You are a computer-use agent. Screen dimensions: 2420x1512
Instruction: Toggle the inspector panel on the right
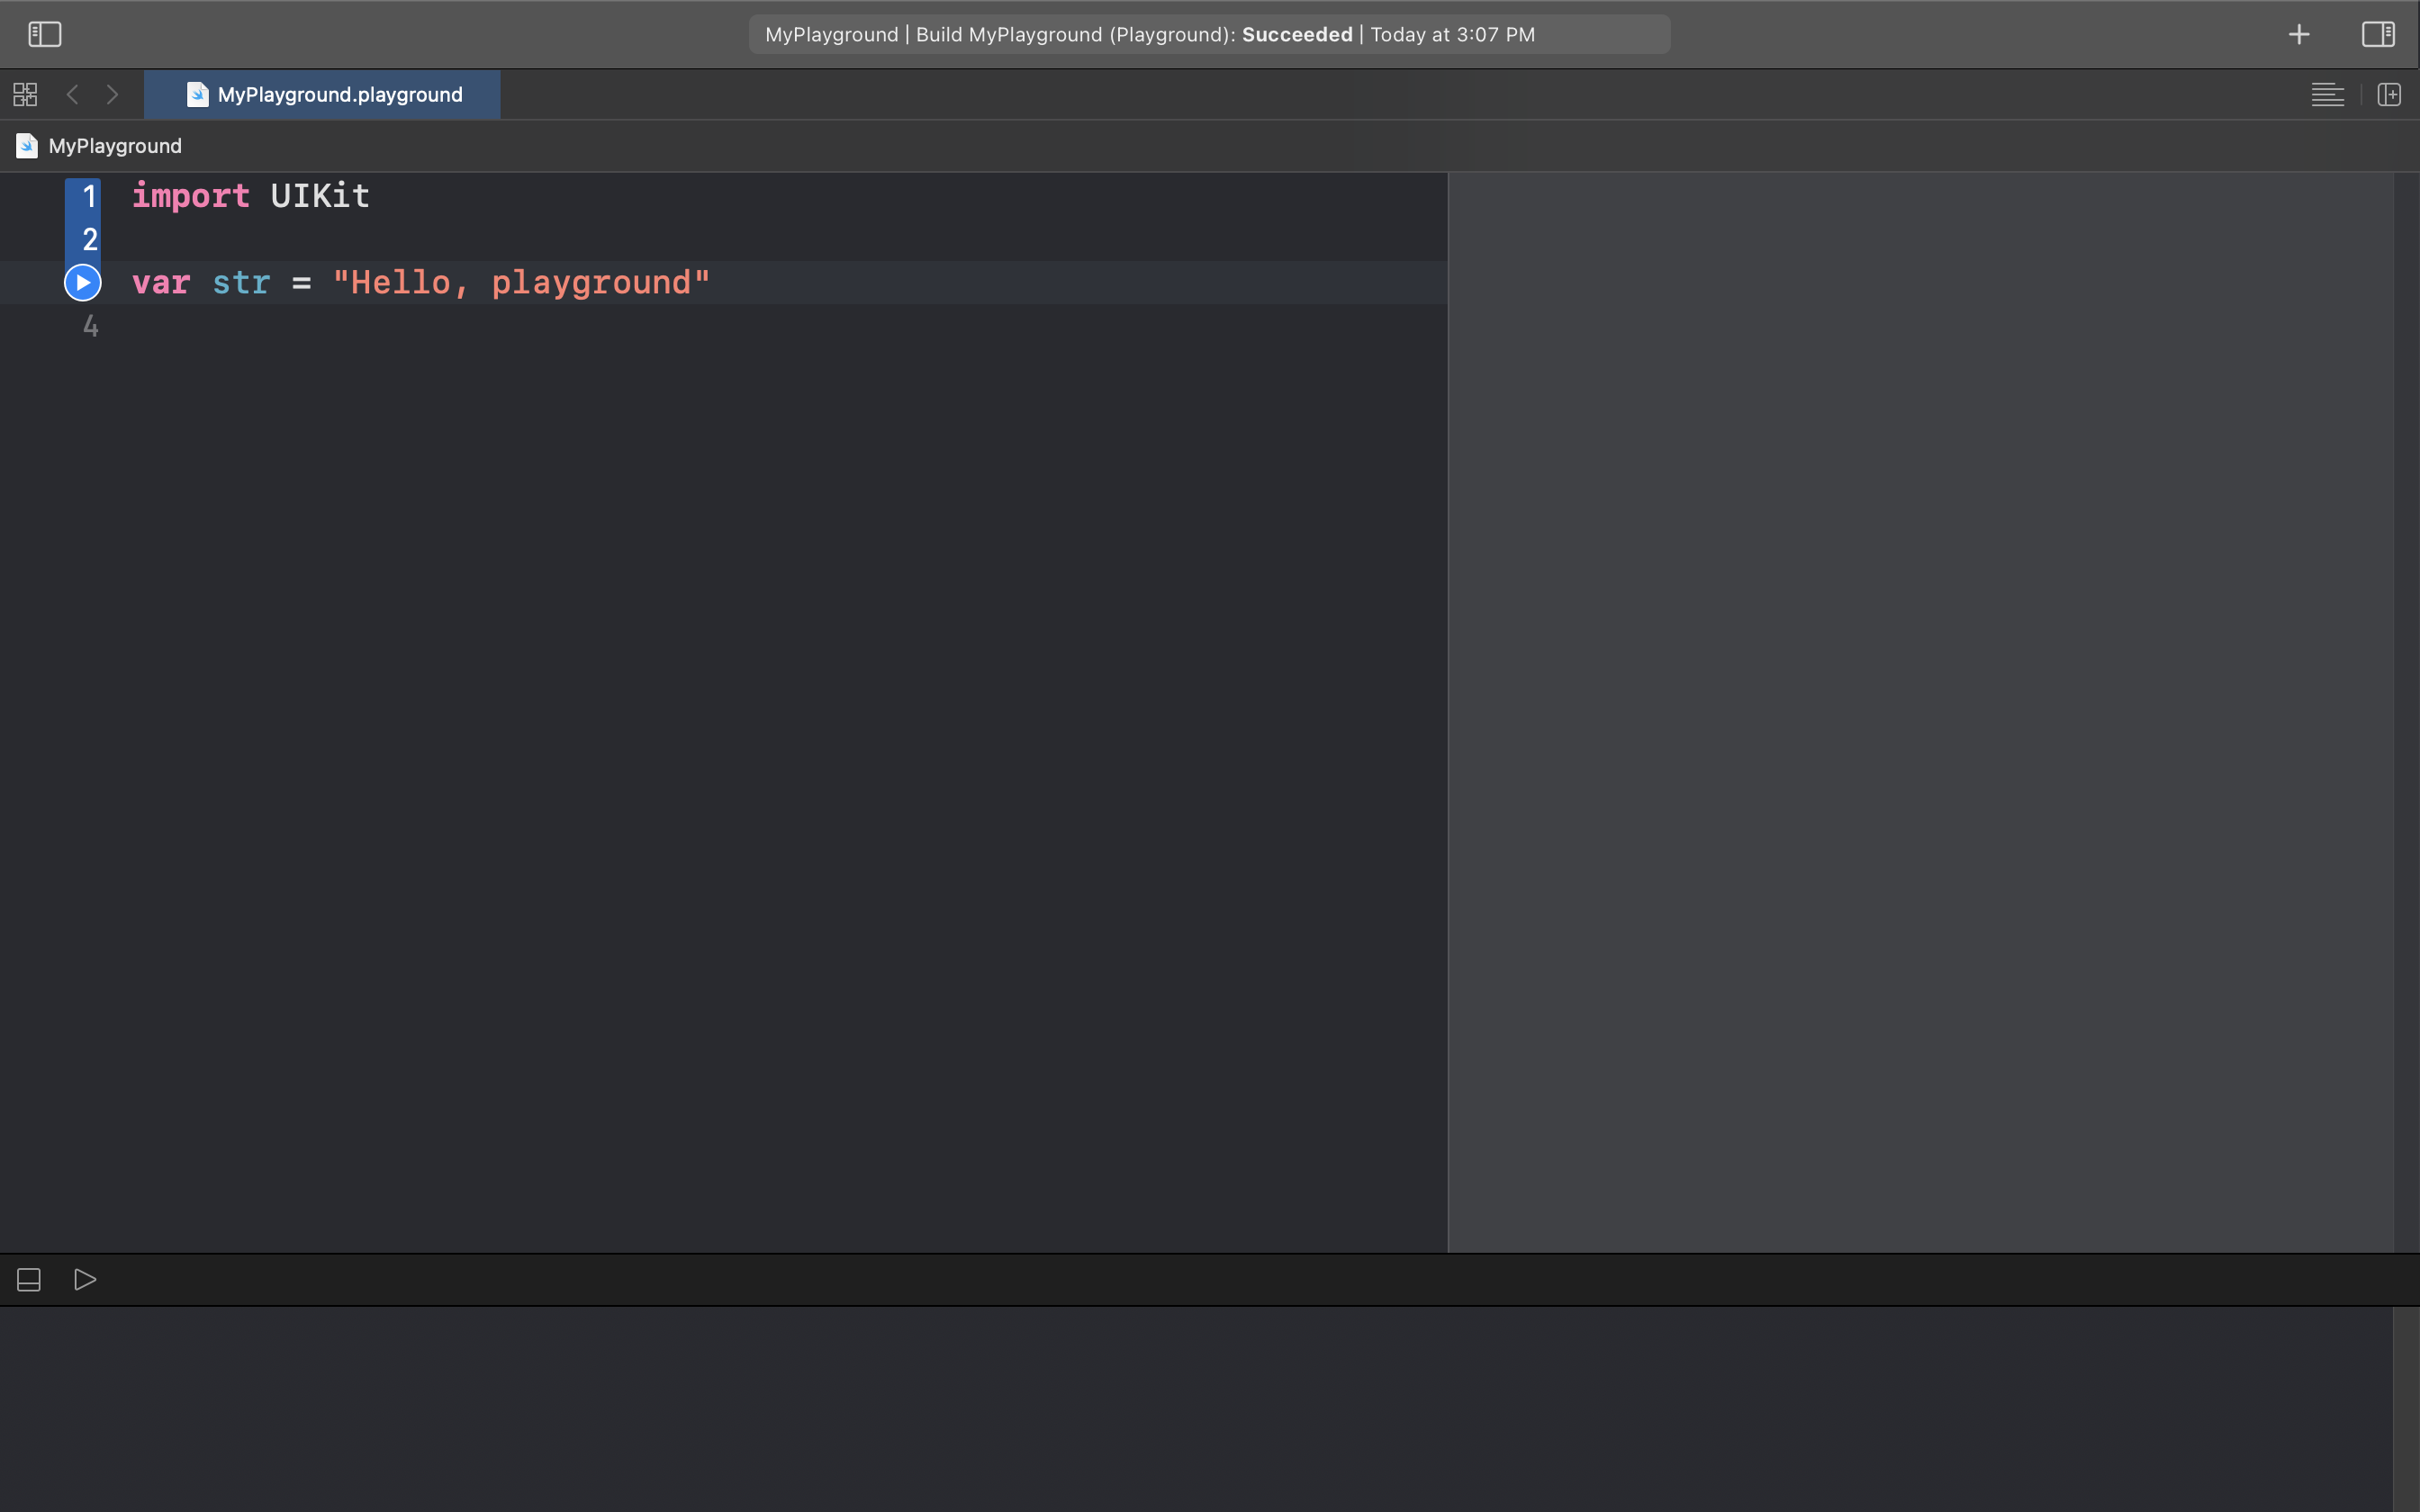(2378, 34)
